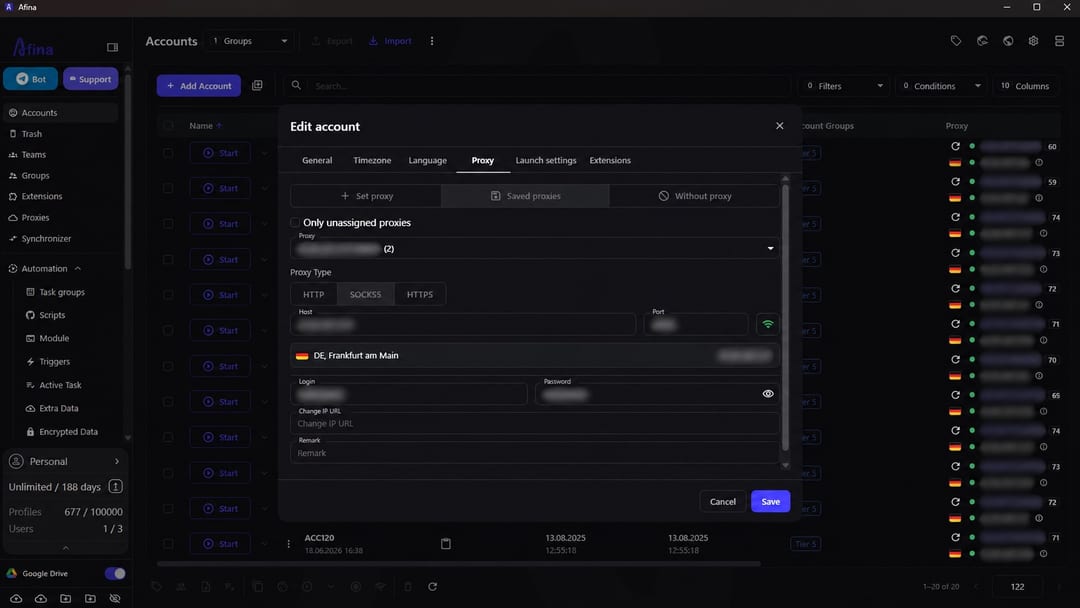The image size is (1080, 608).
Task: Switch to the Language tab
Action: click(x=427, y=160)
